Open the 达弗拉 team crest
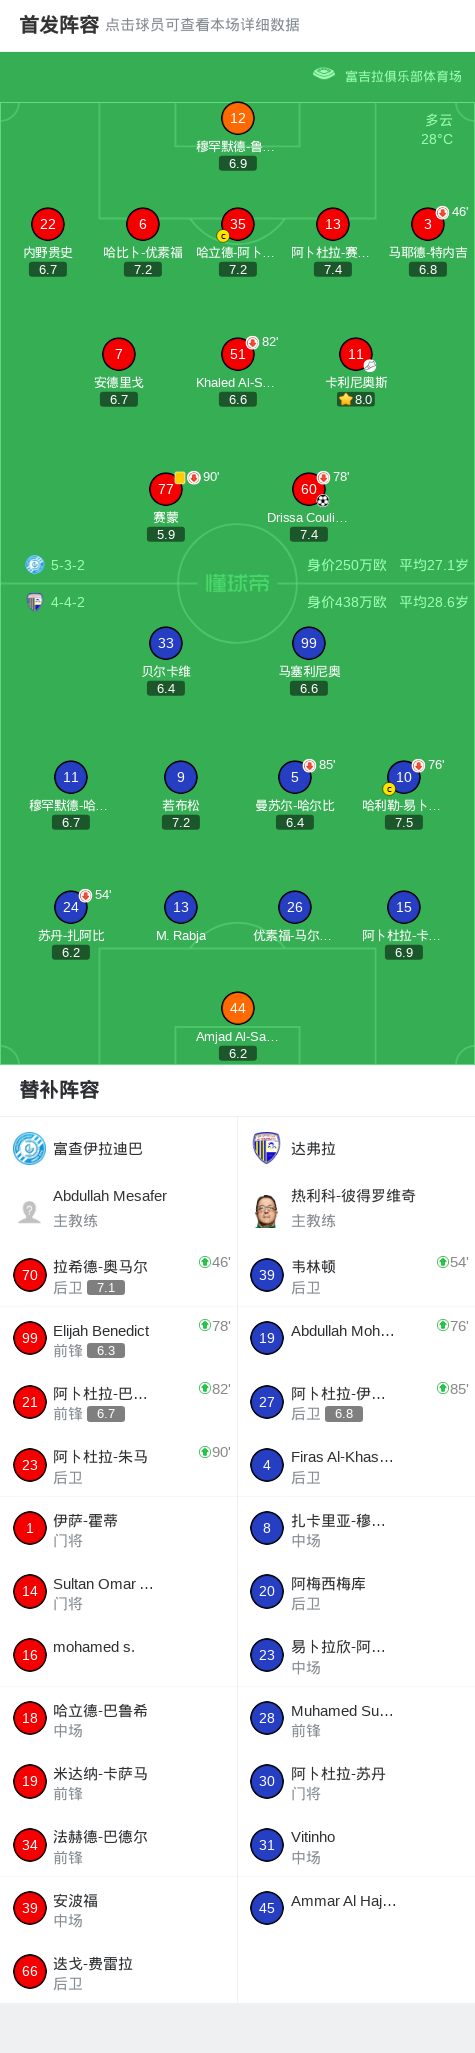 point(266,1148)
